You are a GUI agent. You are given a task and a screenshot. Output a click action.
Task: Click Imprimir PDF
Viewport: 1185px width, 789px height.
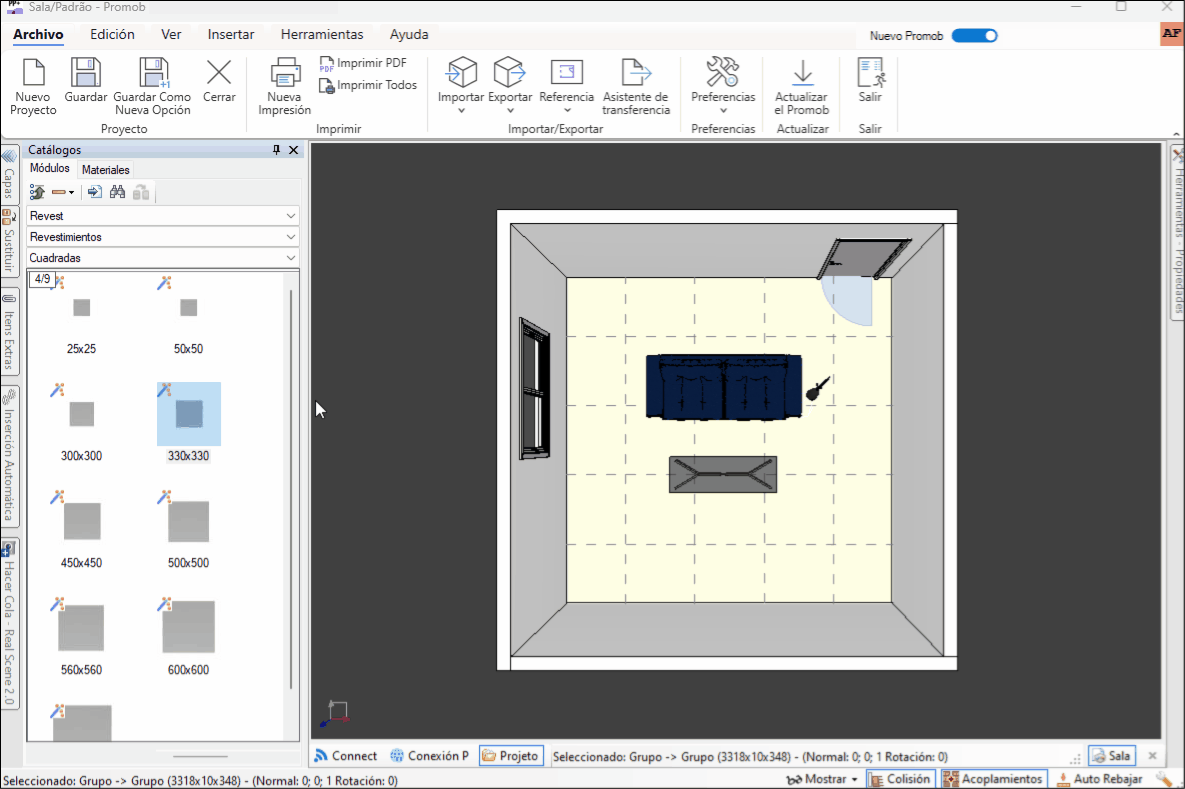click(363, 63)
